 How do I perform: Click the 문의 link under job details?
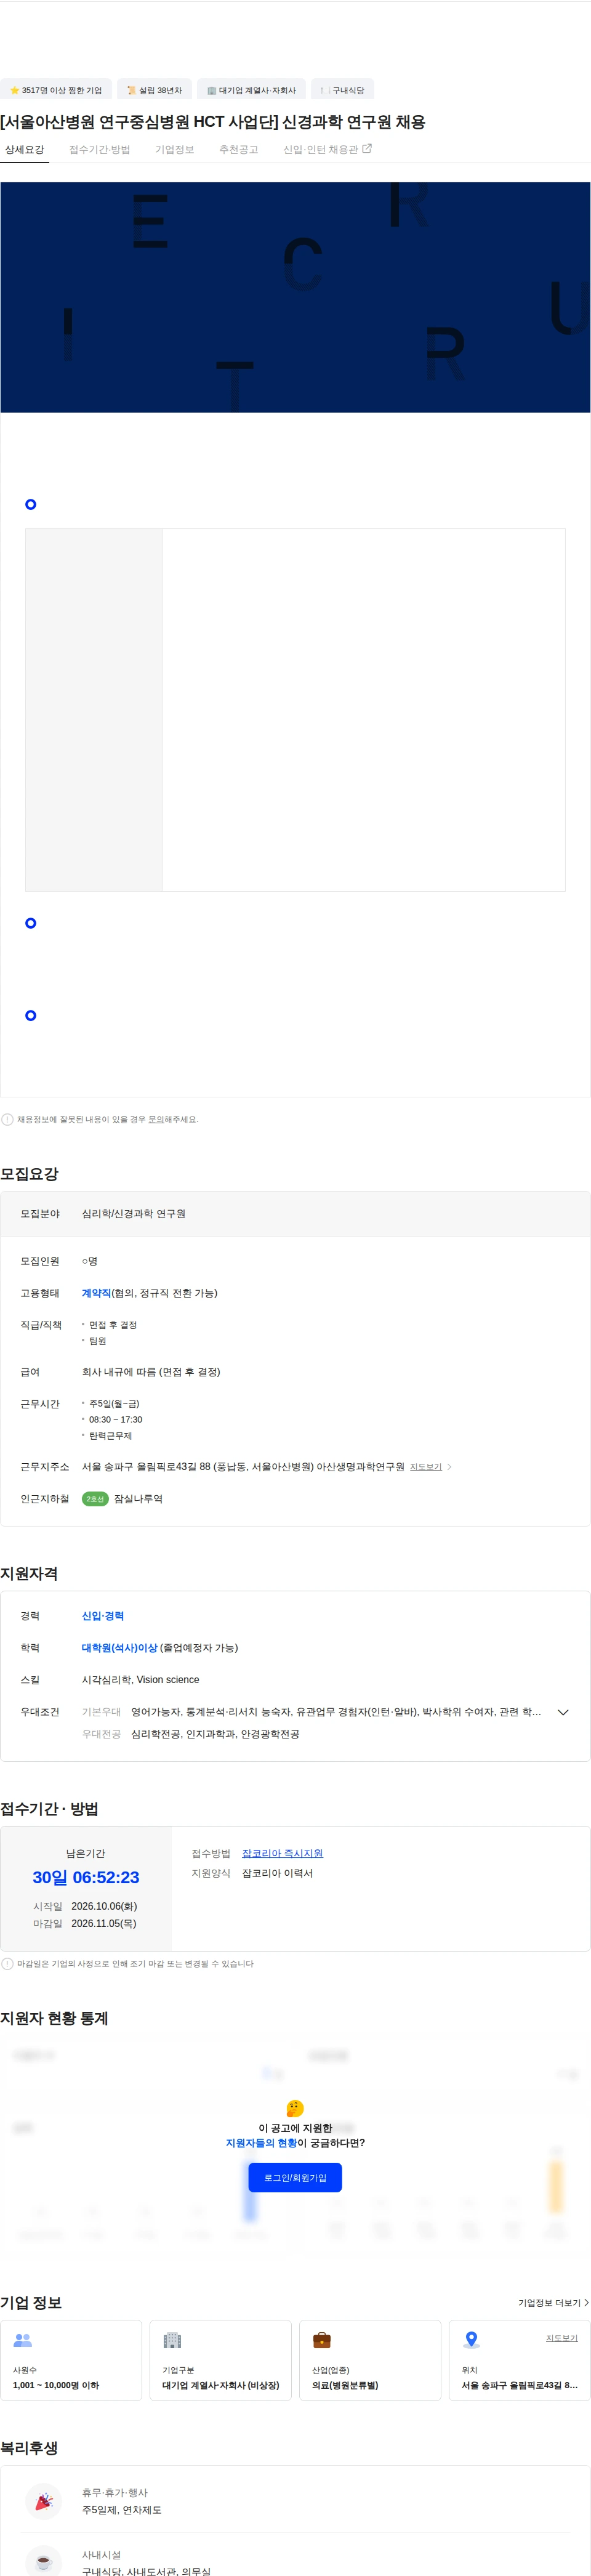point(156,1119)
